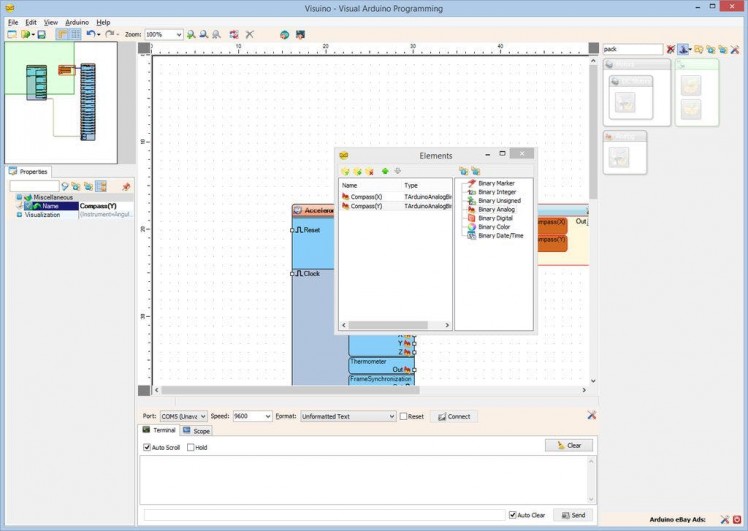Expand the Visualization property

19,215
